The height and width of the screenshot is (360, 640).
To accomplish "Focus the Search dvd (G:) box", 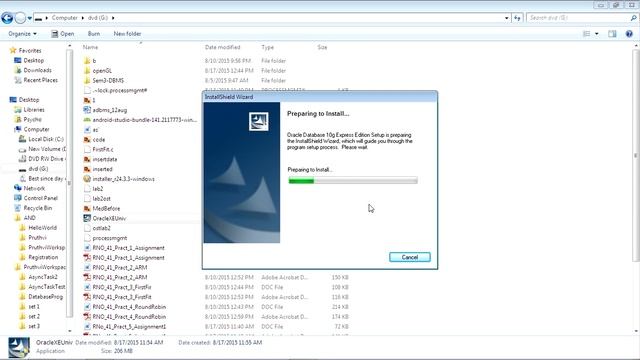I will pyautogui.click(x=578, y=18).
